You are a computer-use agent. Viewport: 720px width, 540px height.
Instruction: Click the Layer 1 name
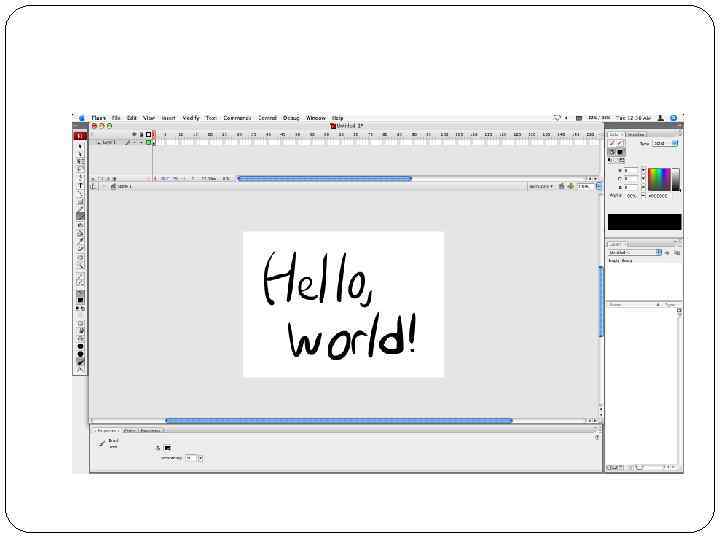pyautogui.click(x=109, y=142)
